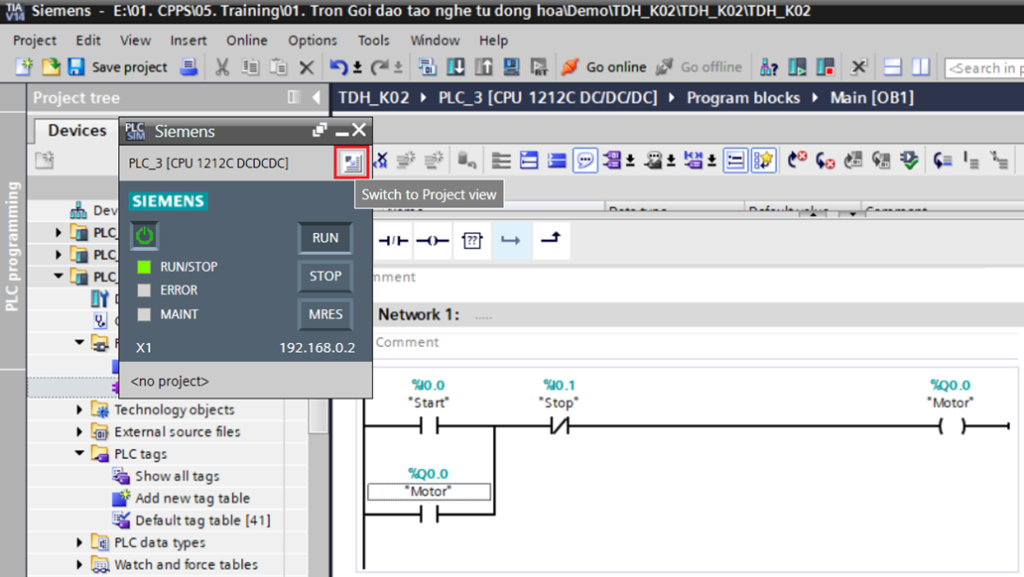Open the Options menu
Viewport: 1024px width, 577px height.
click(x=312, y=40)
